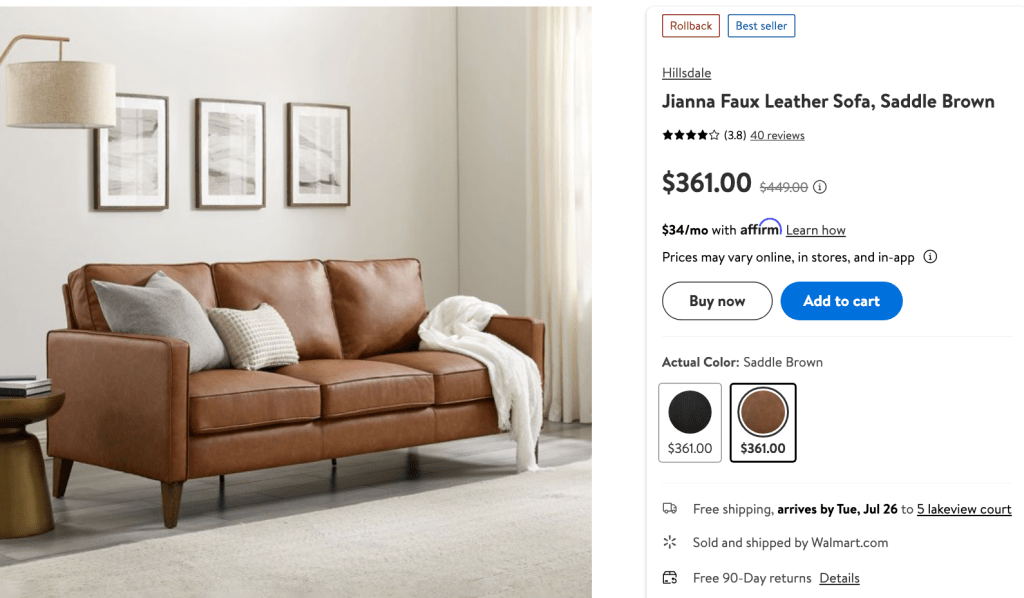Click the star rating icons

tap(690, 135)
